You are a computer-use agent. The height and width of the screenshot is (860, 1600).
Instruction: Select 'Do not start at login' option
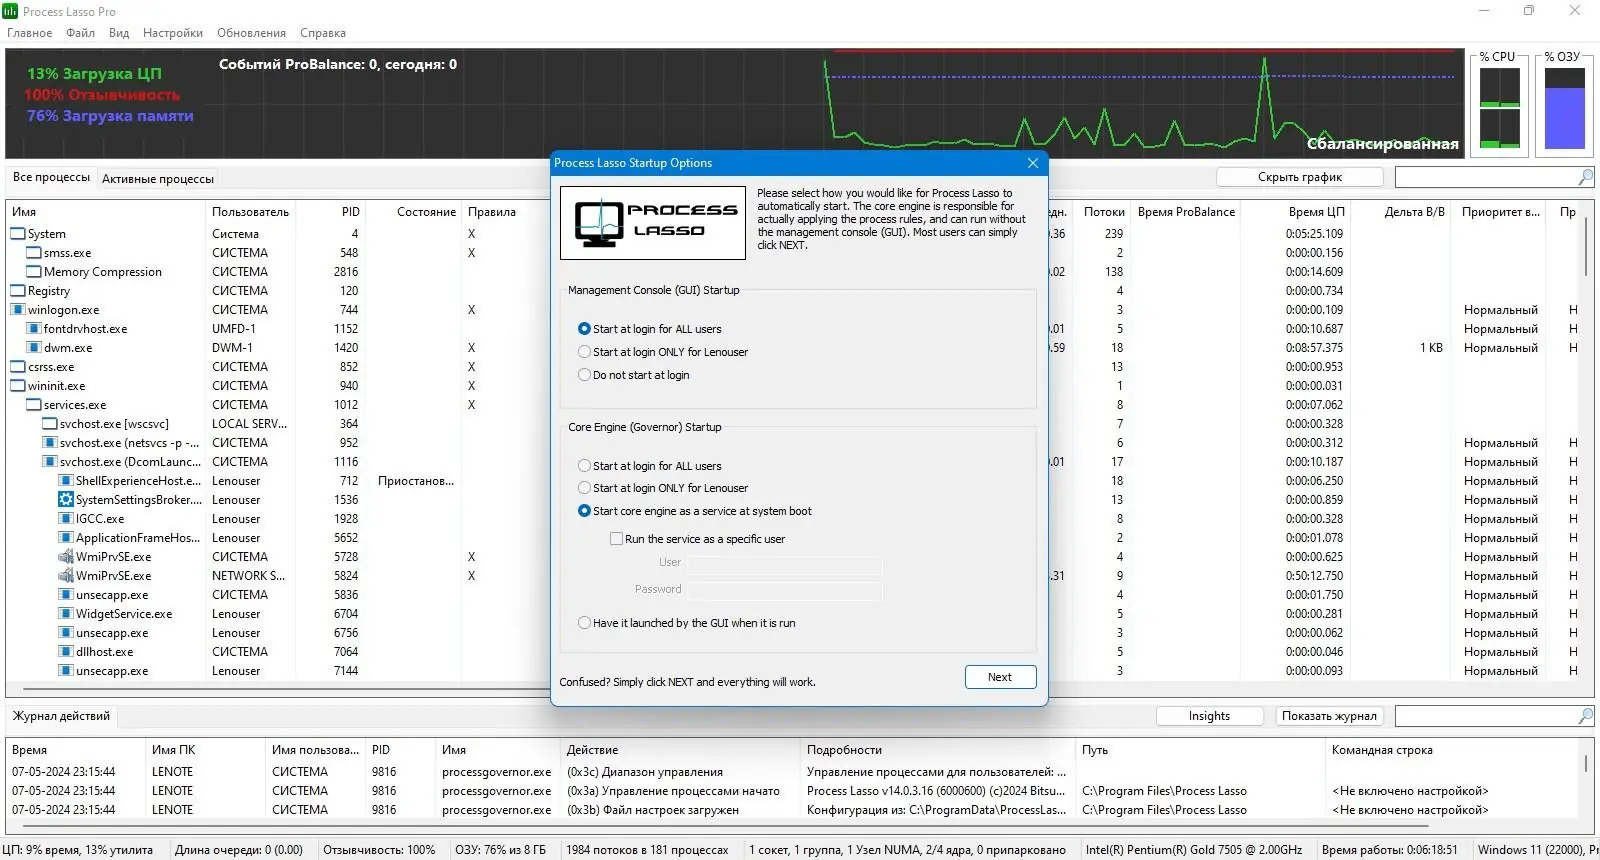(584, 375)
